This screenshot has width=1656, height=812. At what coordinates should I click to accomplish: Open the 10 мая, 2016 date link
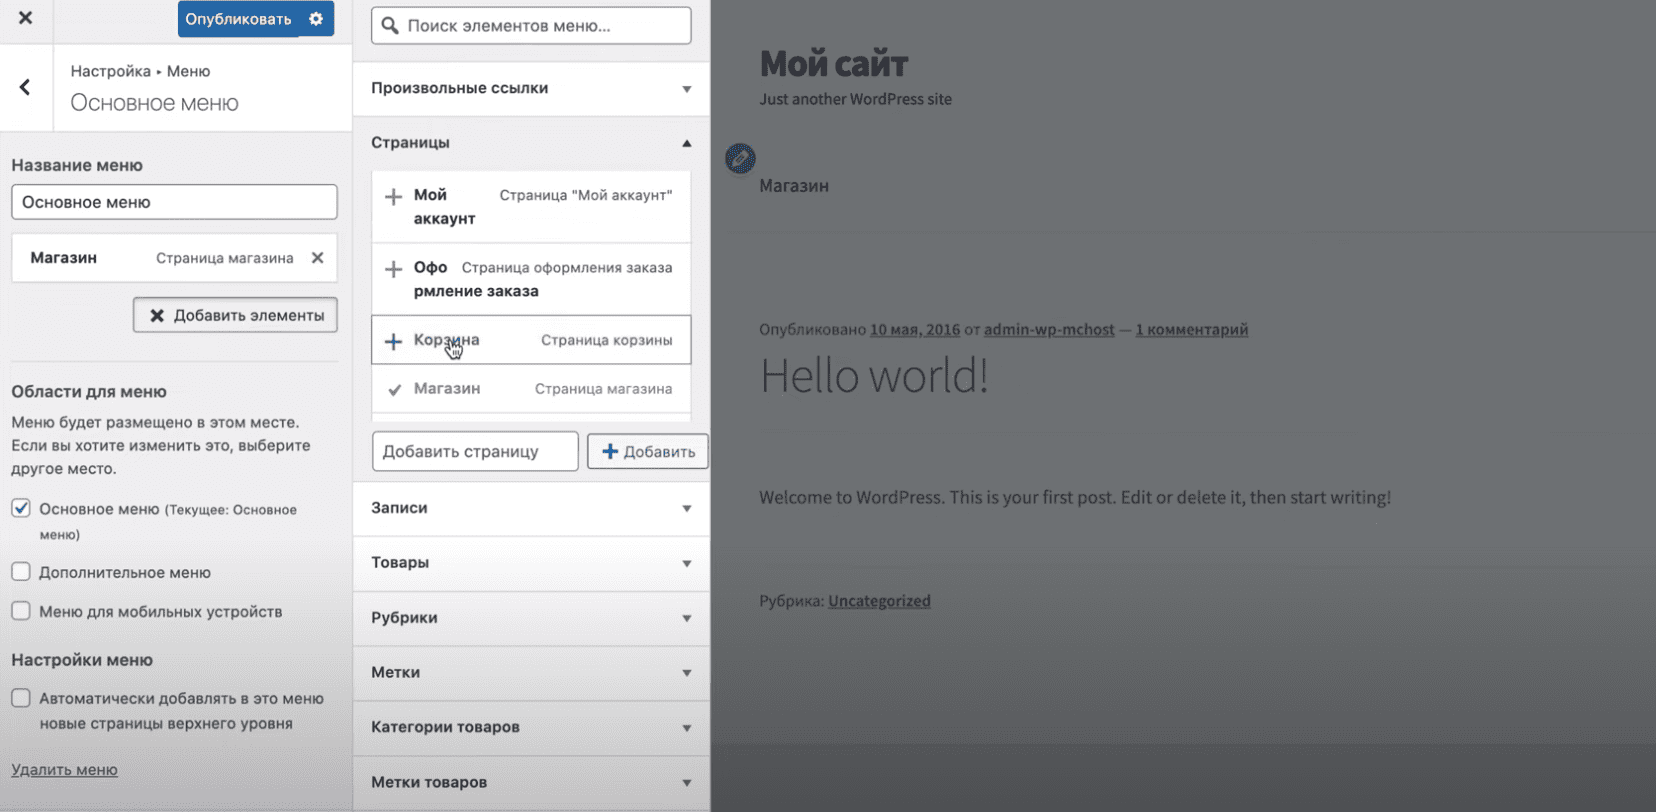915,329
